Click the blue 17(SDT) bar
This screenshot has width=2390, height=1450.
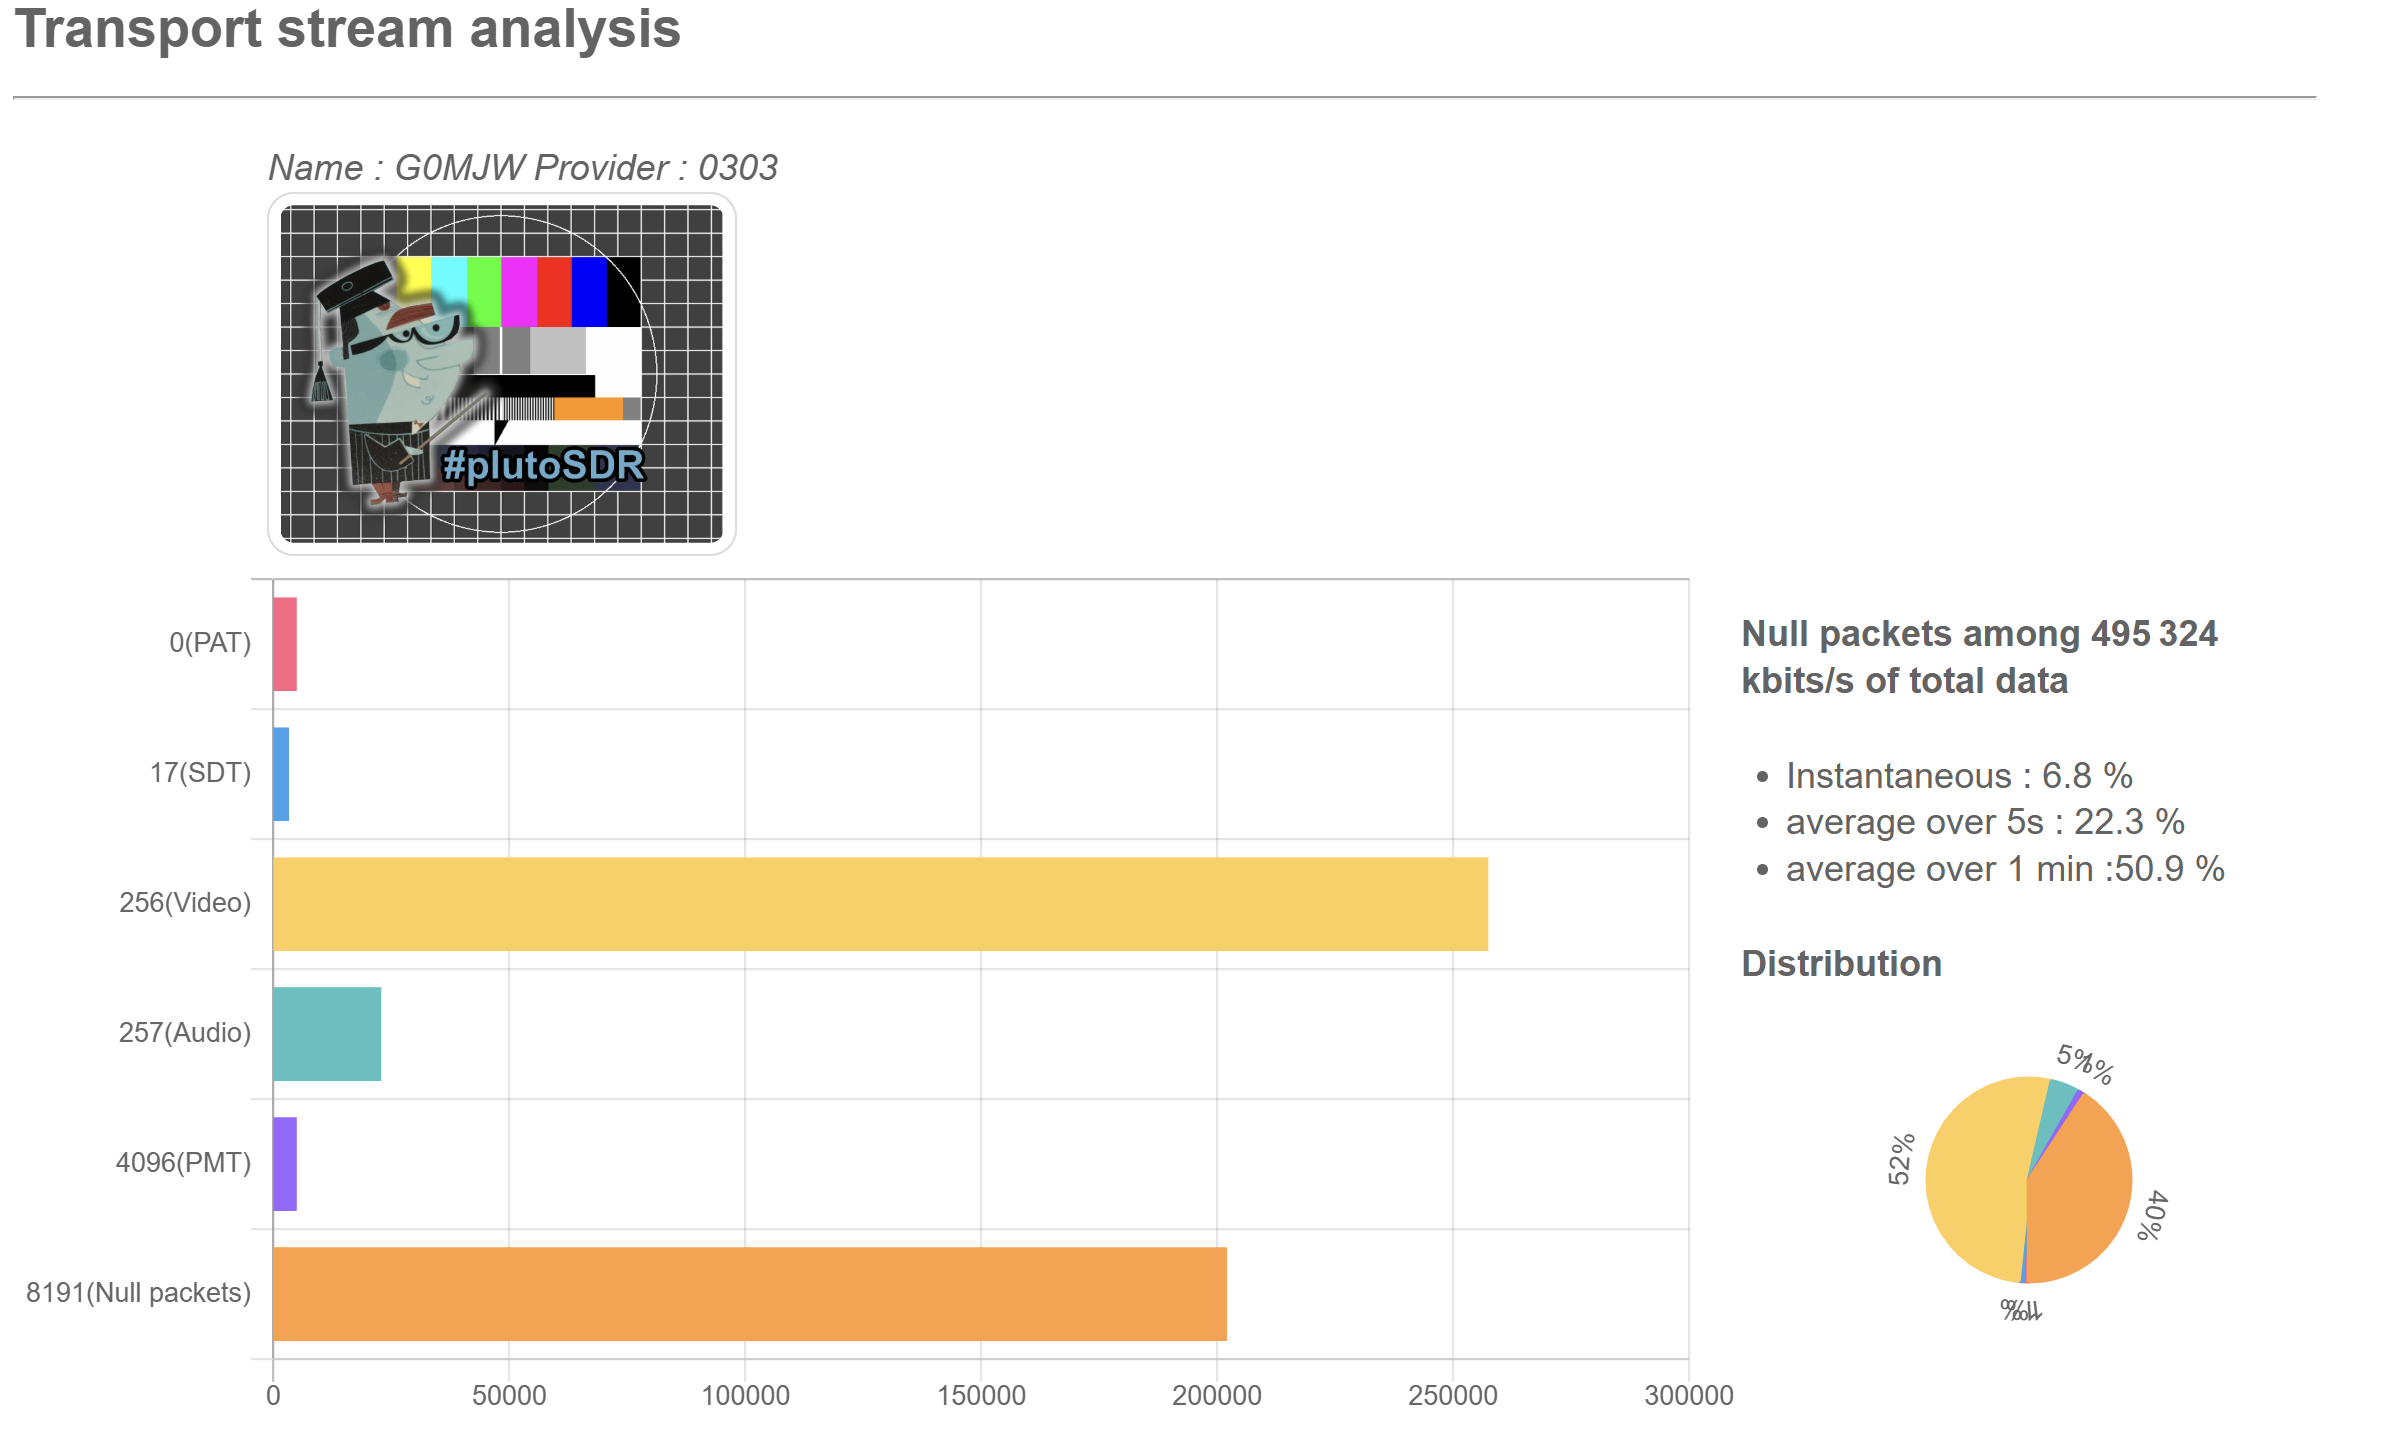281,774
